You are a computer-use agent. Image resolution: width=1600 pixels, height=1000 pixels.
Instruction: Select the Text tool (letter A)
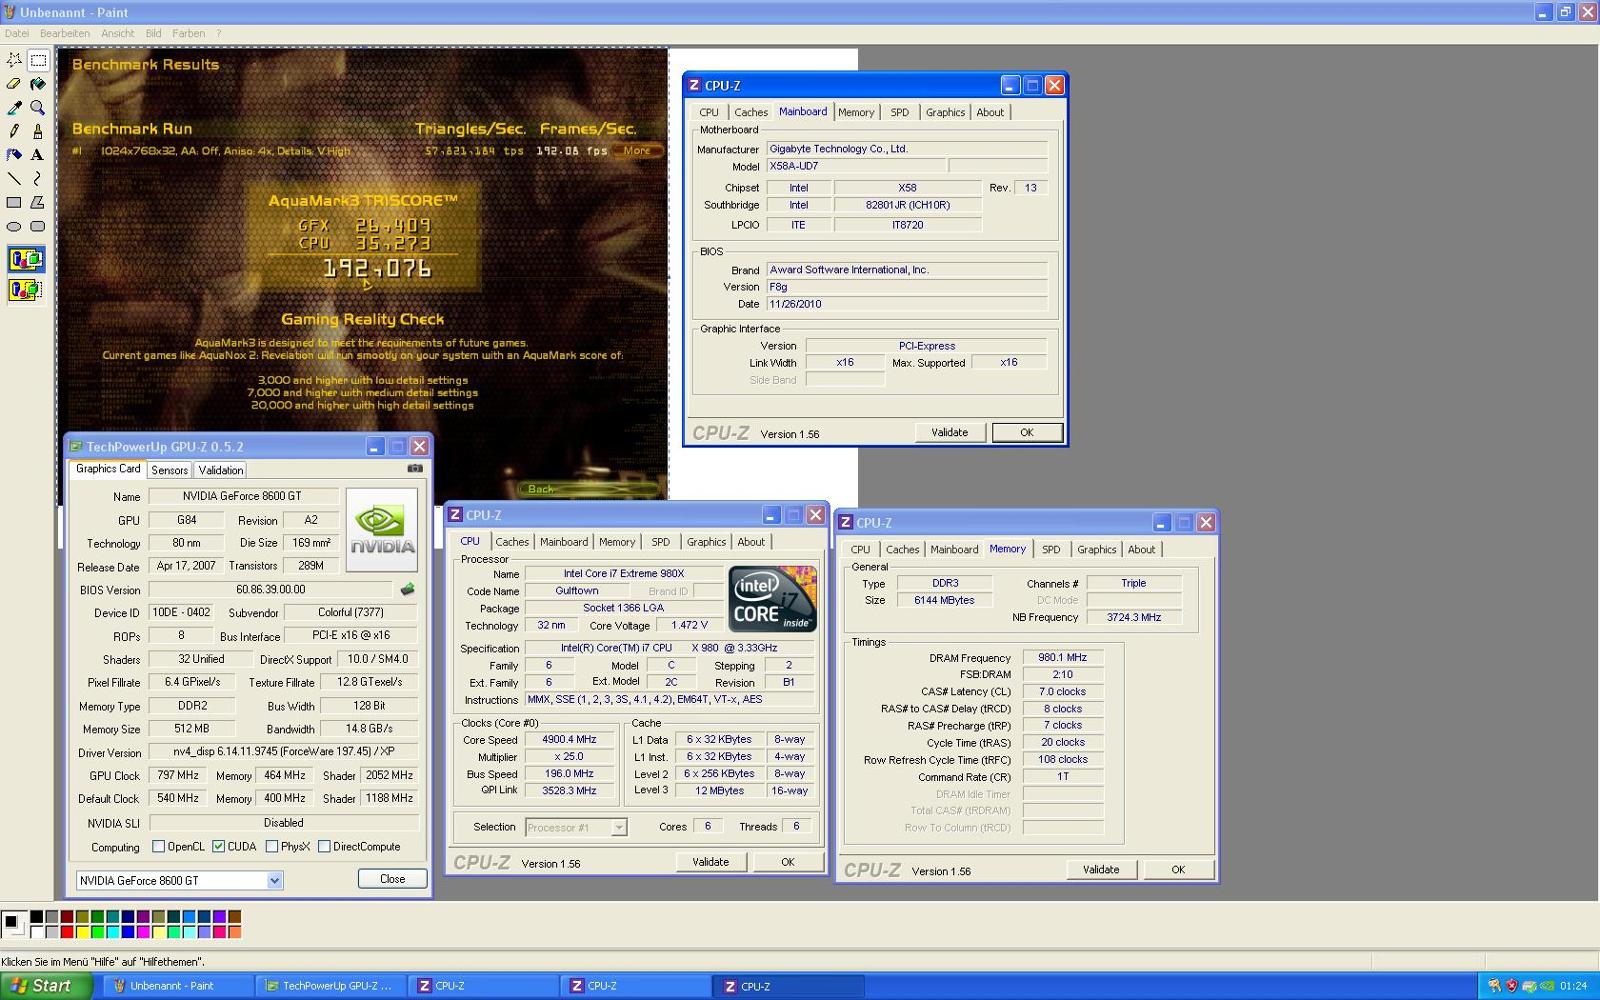coord(38,155)
